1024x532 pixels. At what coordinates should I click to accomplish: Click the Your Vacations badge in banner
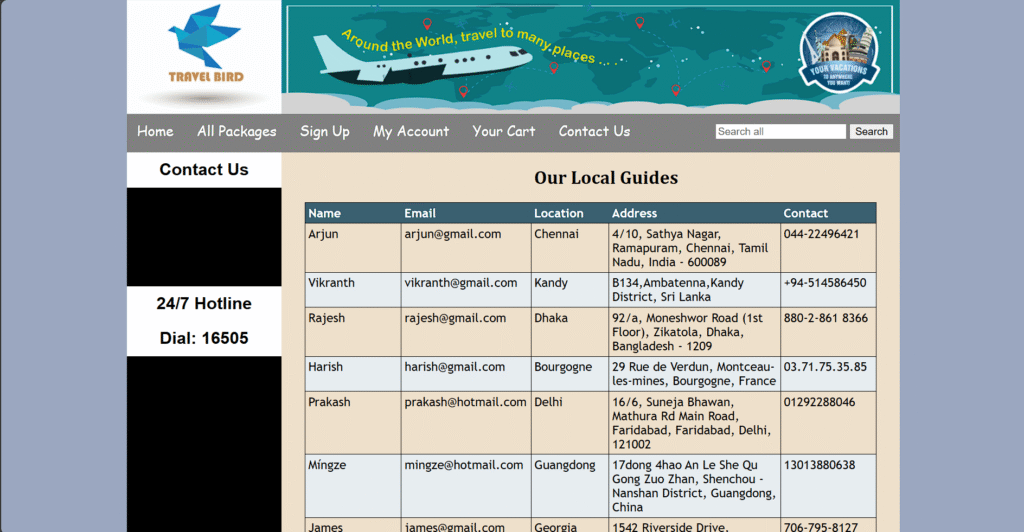click(x=839, y=52)
